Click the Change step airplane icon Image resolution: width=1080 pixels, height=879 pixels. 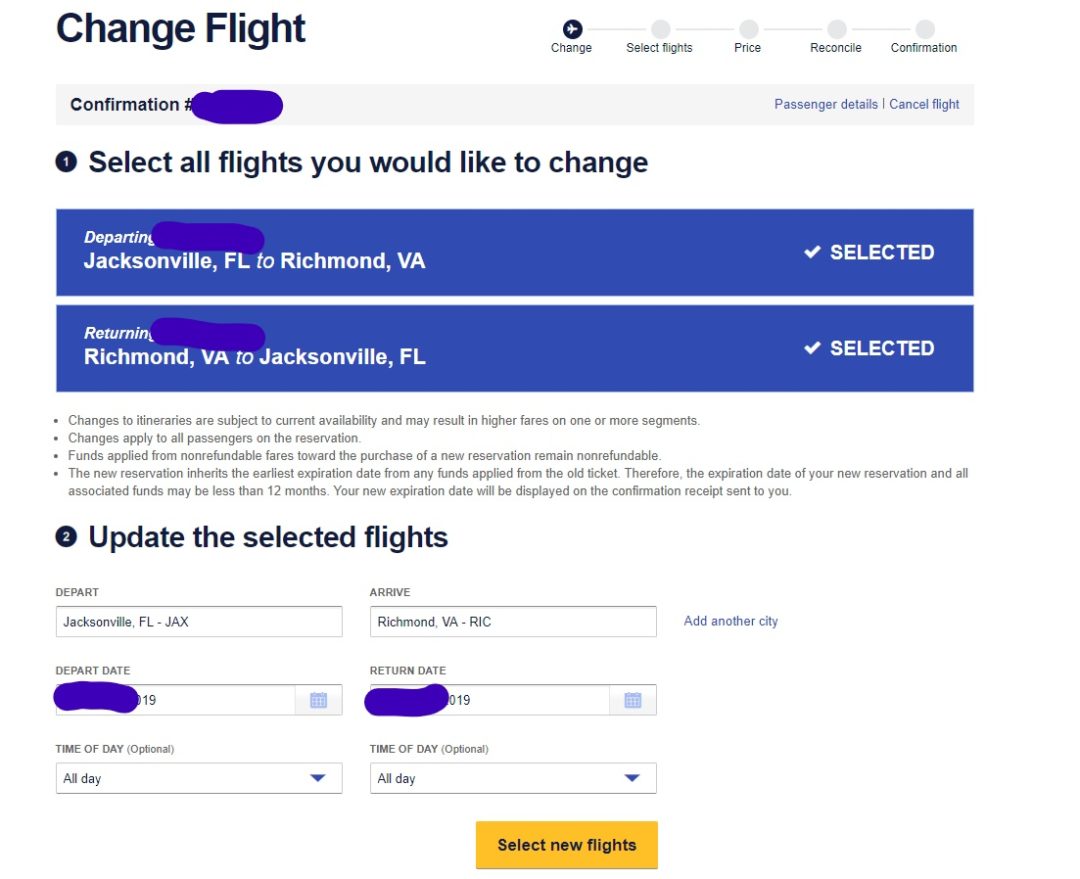[x=572, y=30]
